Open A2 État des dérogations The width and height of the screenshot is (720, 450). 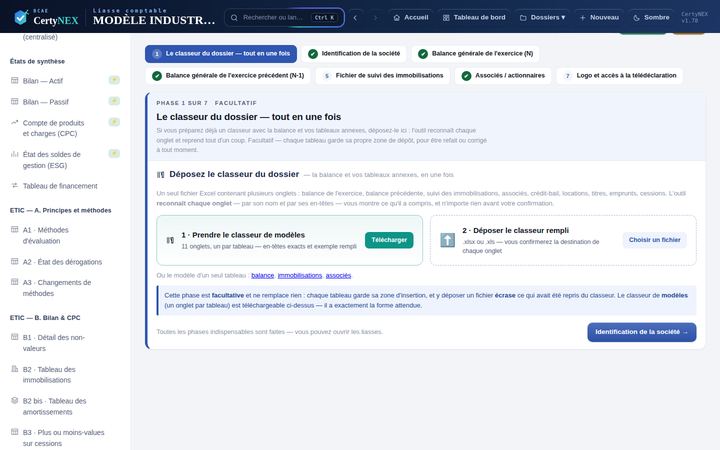pos(64,262)
